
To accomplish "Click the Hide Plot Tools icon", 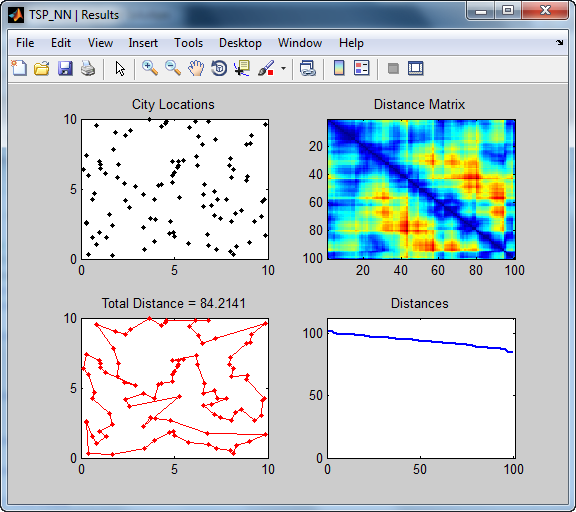I will [x=393, y=68].
